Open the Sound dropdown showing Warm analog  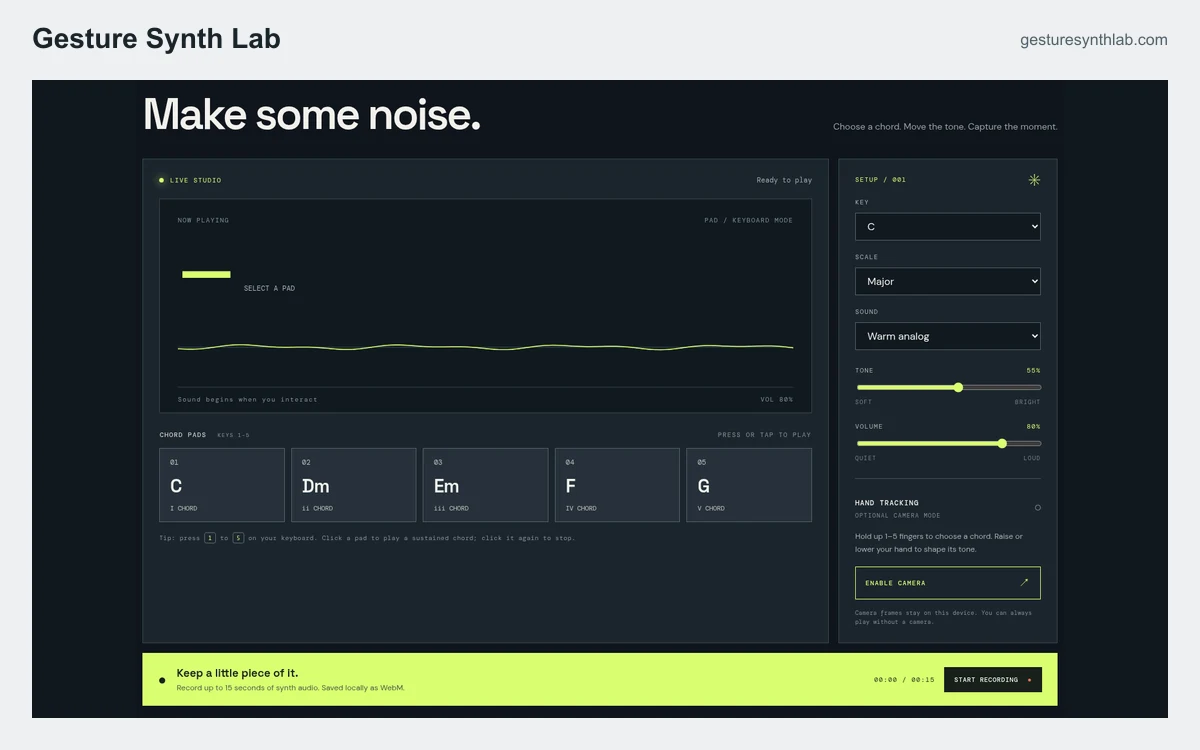947,336
